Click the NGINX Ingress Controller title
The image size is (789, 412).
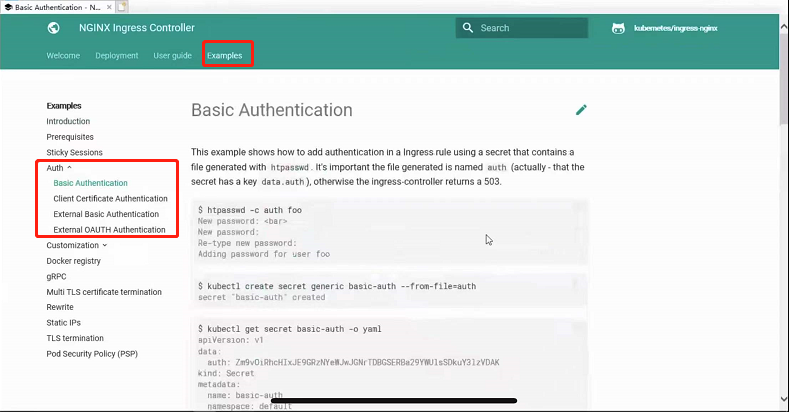pos(136,28)
